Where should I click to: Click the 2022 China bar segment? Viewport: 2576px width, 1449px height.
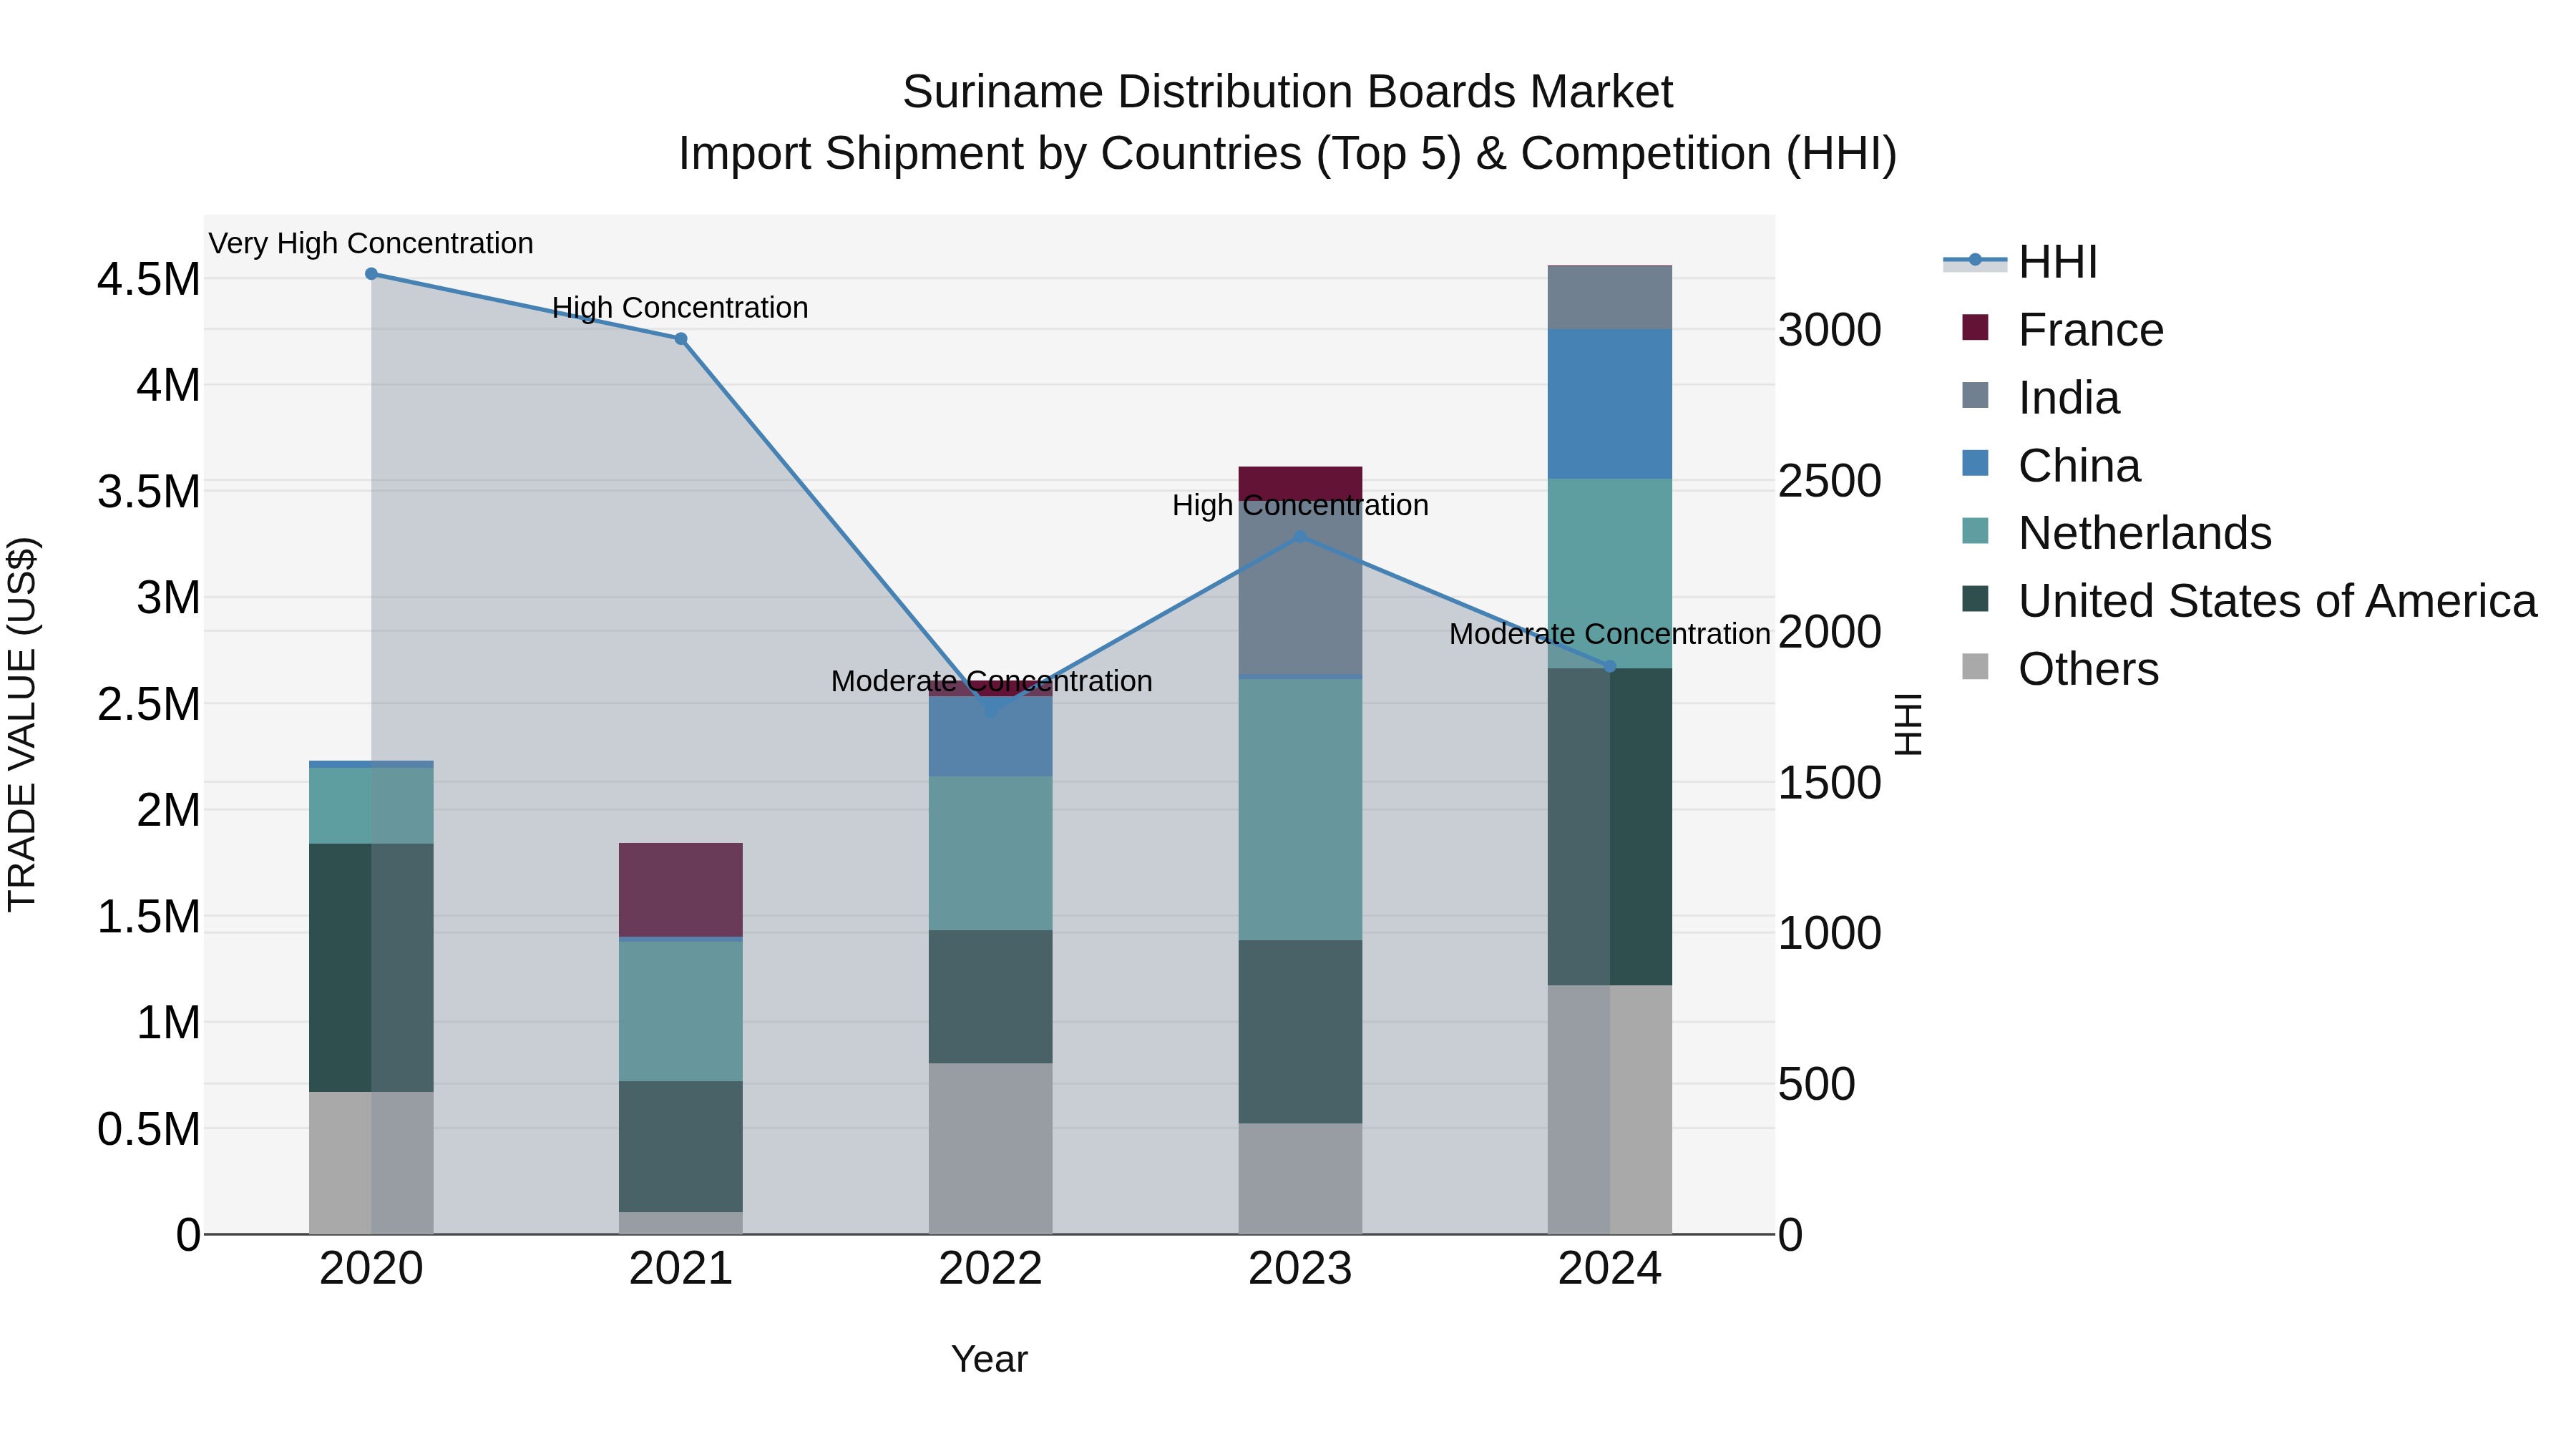[x=991, y=736]
